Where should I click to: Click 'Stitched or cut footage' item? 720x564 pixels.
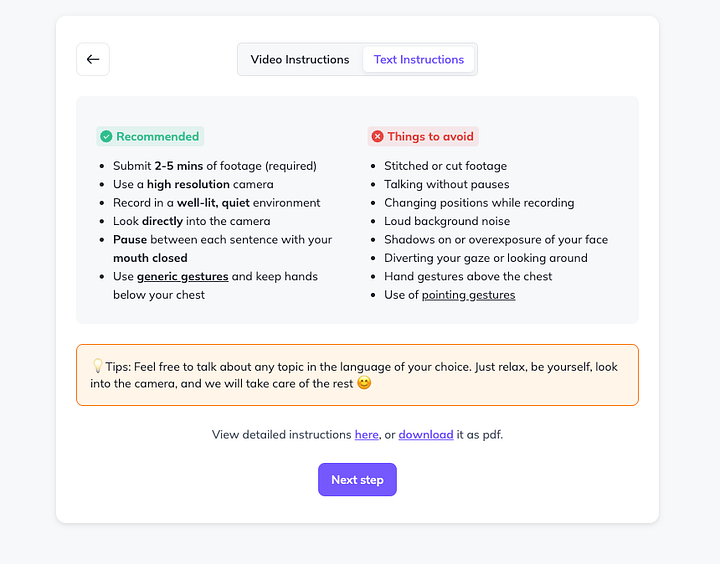tap(445, 166)
